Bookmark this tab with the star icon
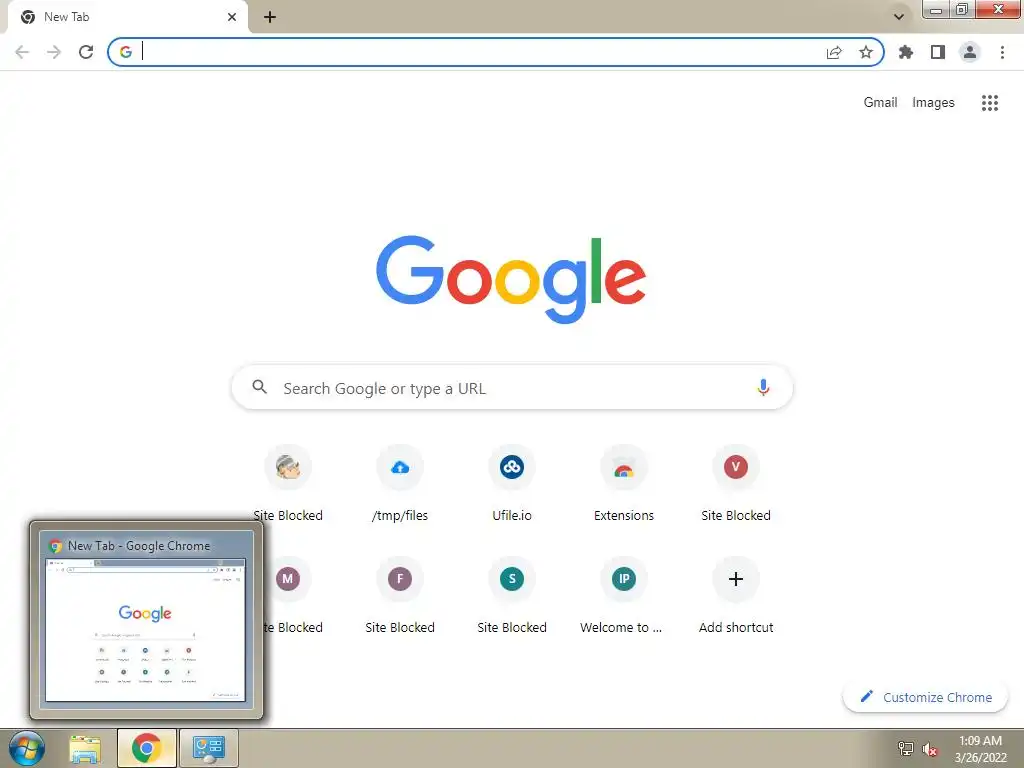Viewport: 1024px width, 768px height. [866, 52]
